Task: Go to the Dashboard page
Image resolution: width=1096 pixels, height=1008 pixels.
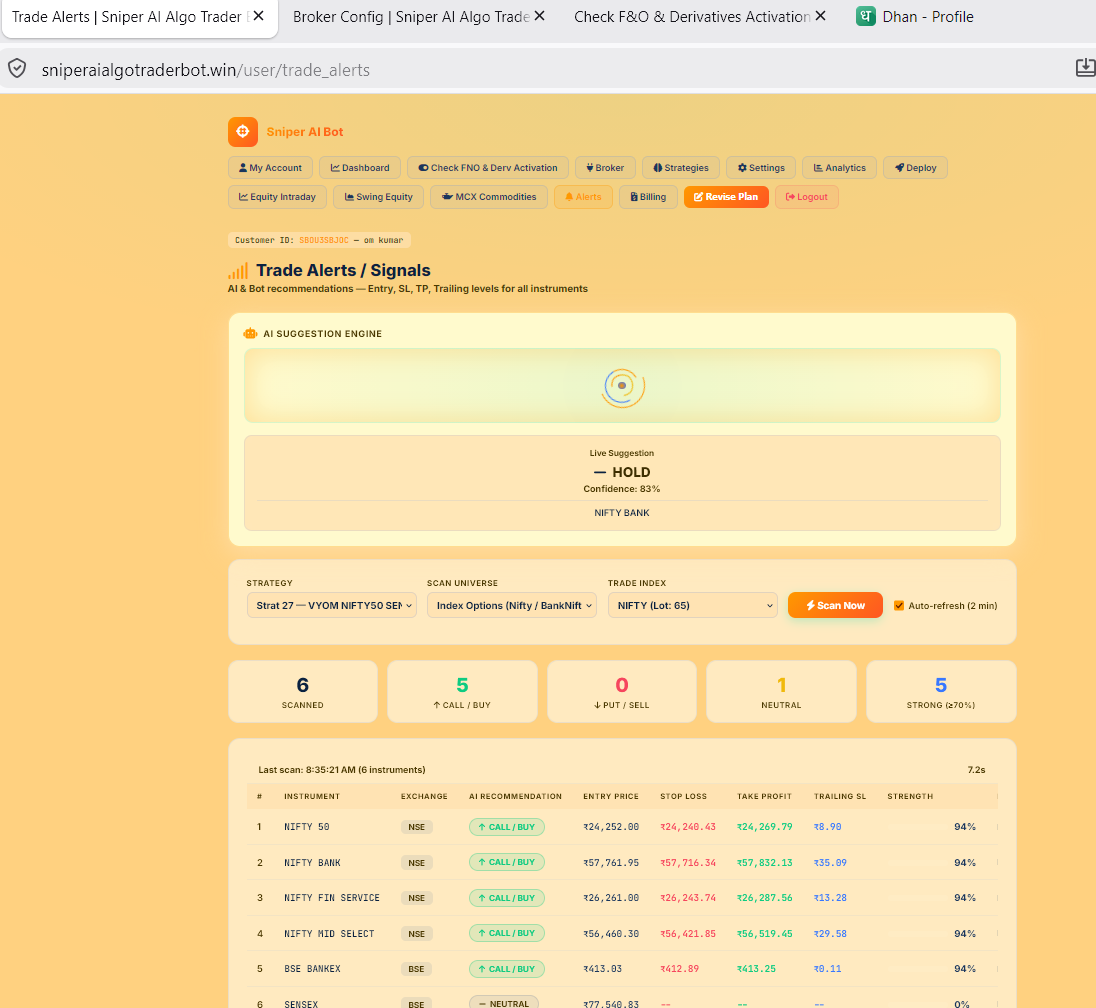Action: point(359,168)
